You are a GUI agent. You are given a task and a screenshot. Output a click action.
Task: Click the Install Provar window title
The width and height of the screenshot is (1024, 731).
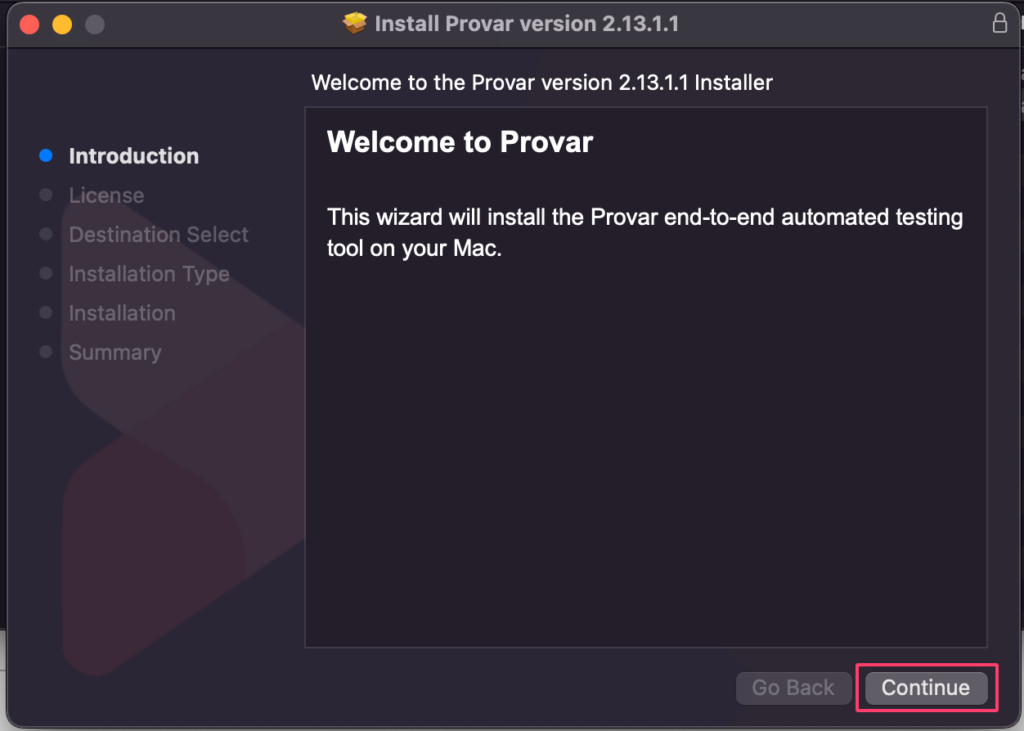526,24
